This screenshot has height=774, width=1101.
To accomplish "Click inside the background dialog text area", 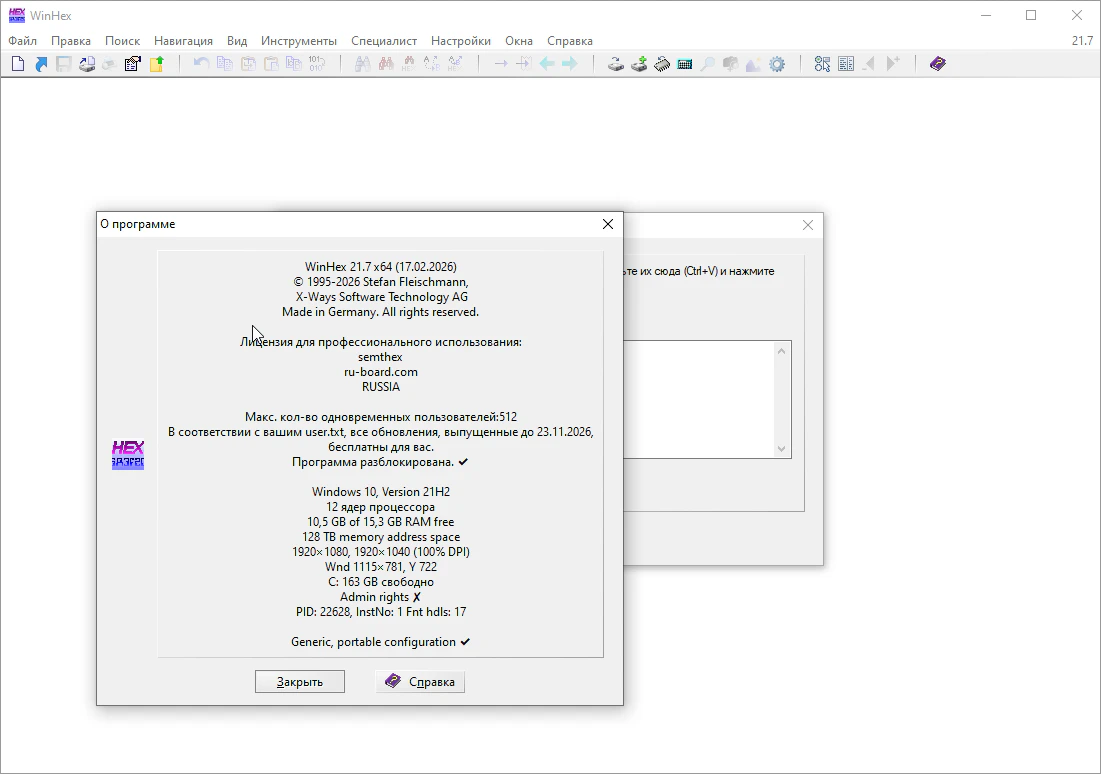I will click(700, 400).
